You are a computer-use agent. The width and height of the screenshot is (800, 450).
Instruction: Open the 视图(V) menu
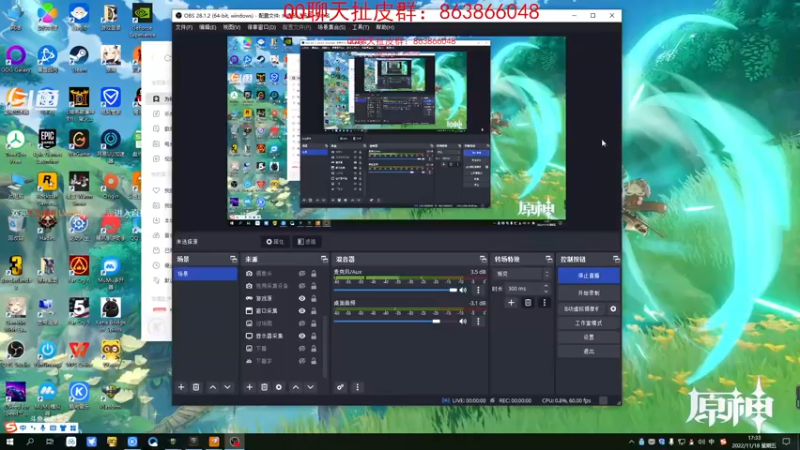231,27
